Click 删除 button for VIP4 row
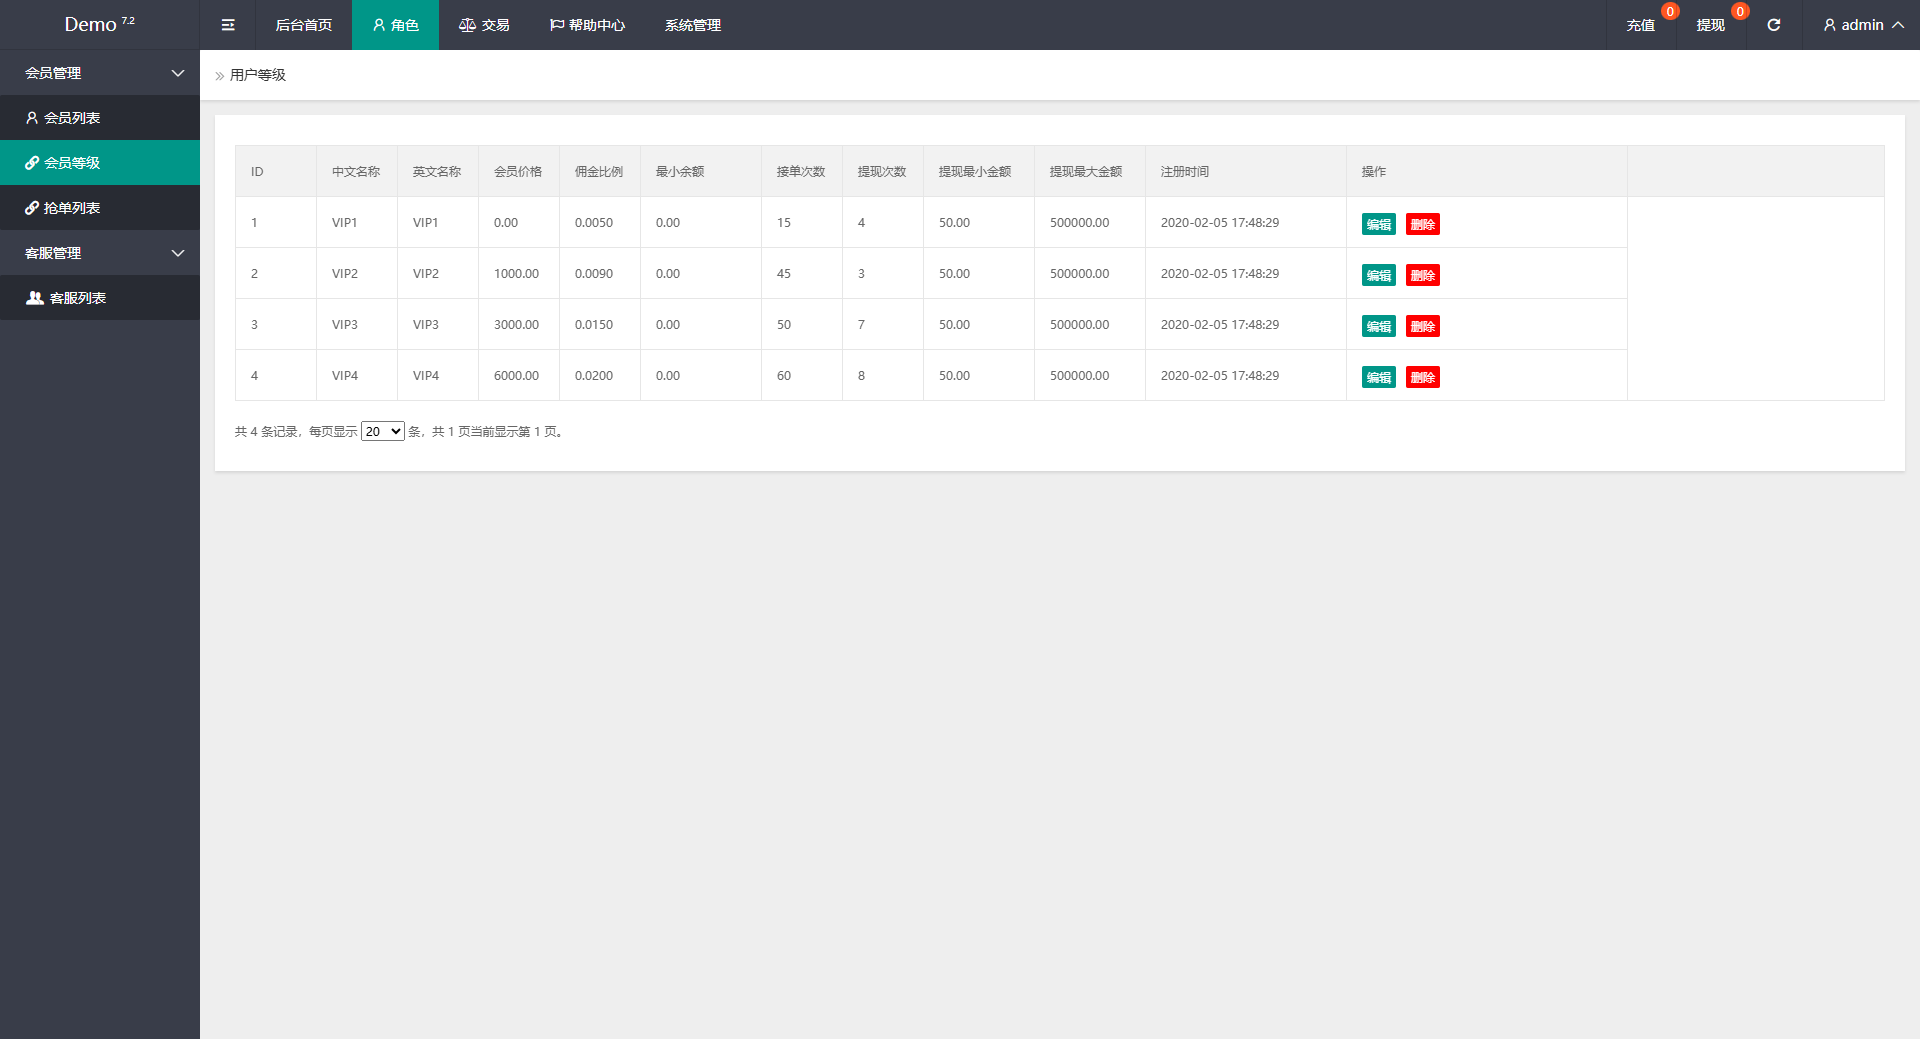The image size is (1920, 1039). click(x=1422, y=377)
